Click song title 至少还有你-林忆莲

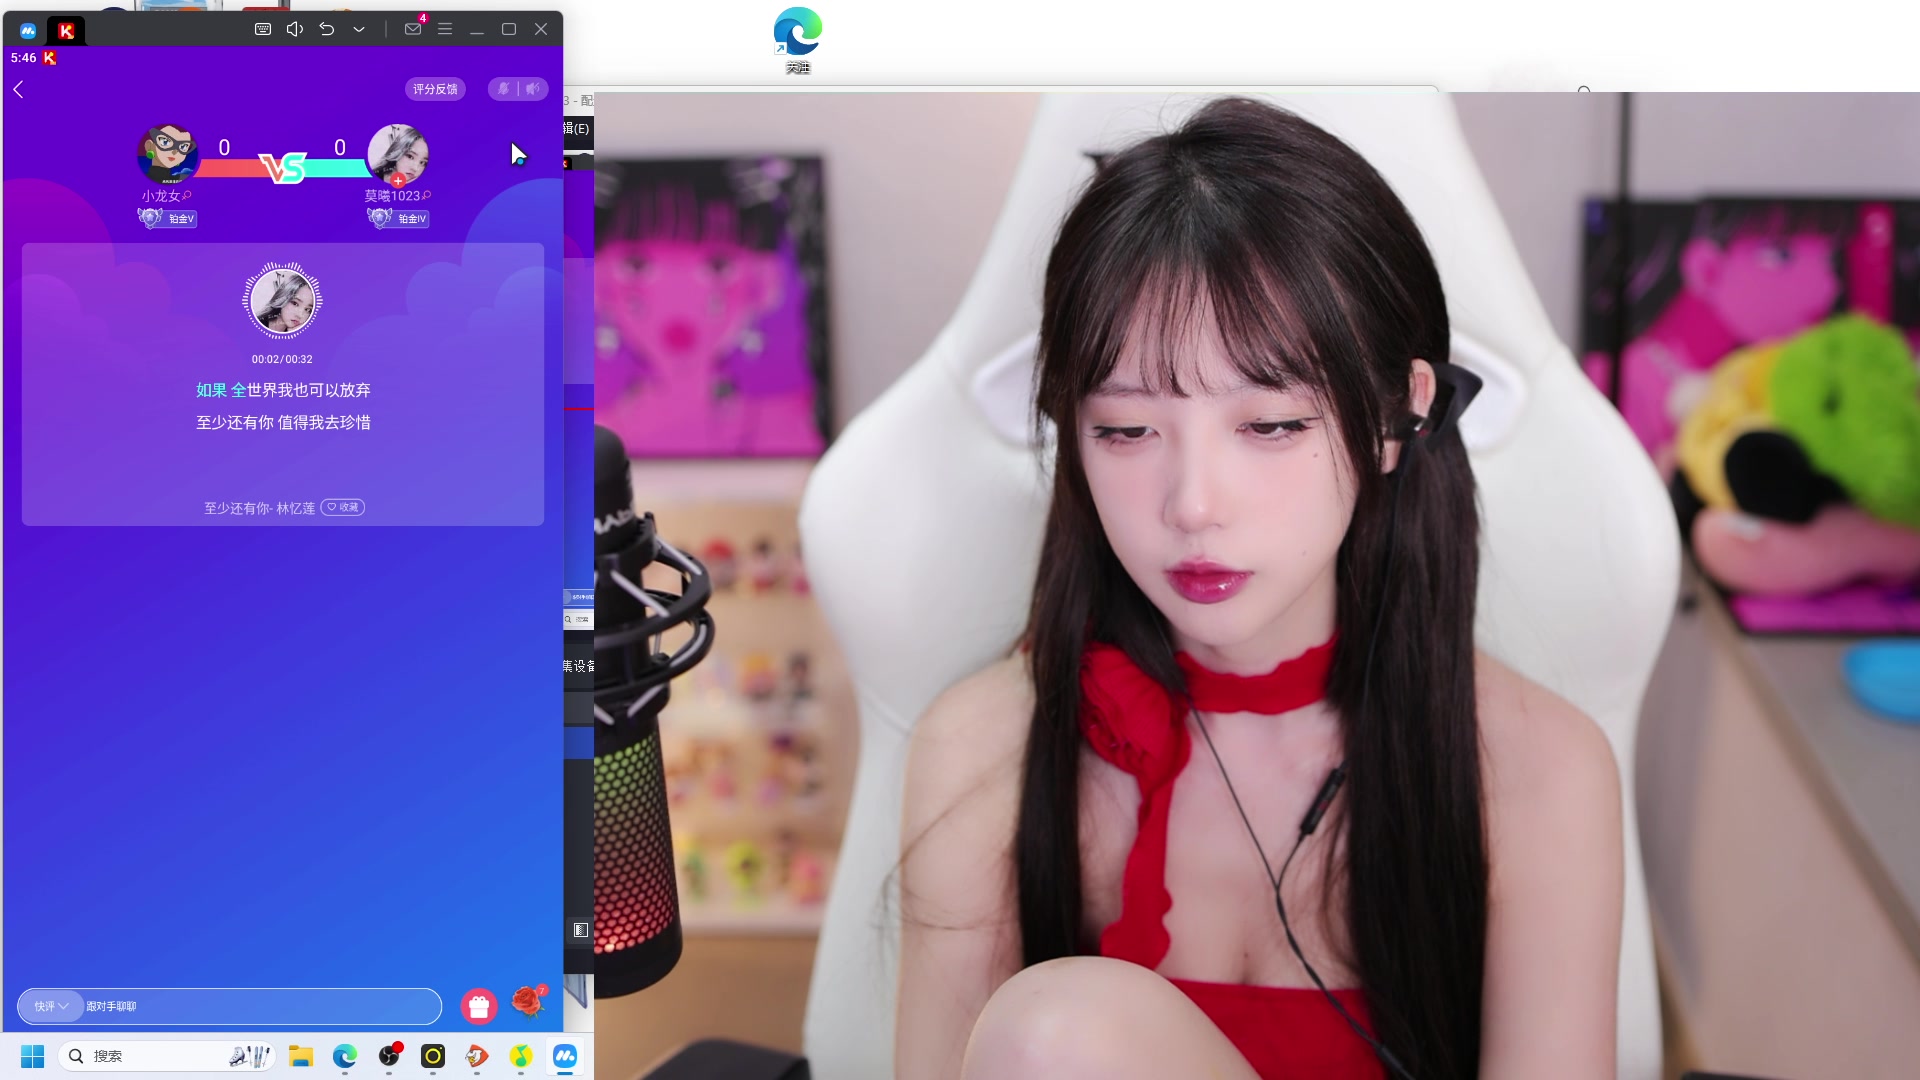(260, 508)
